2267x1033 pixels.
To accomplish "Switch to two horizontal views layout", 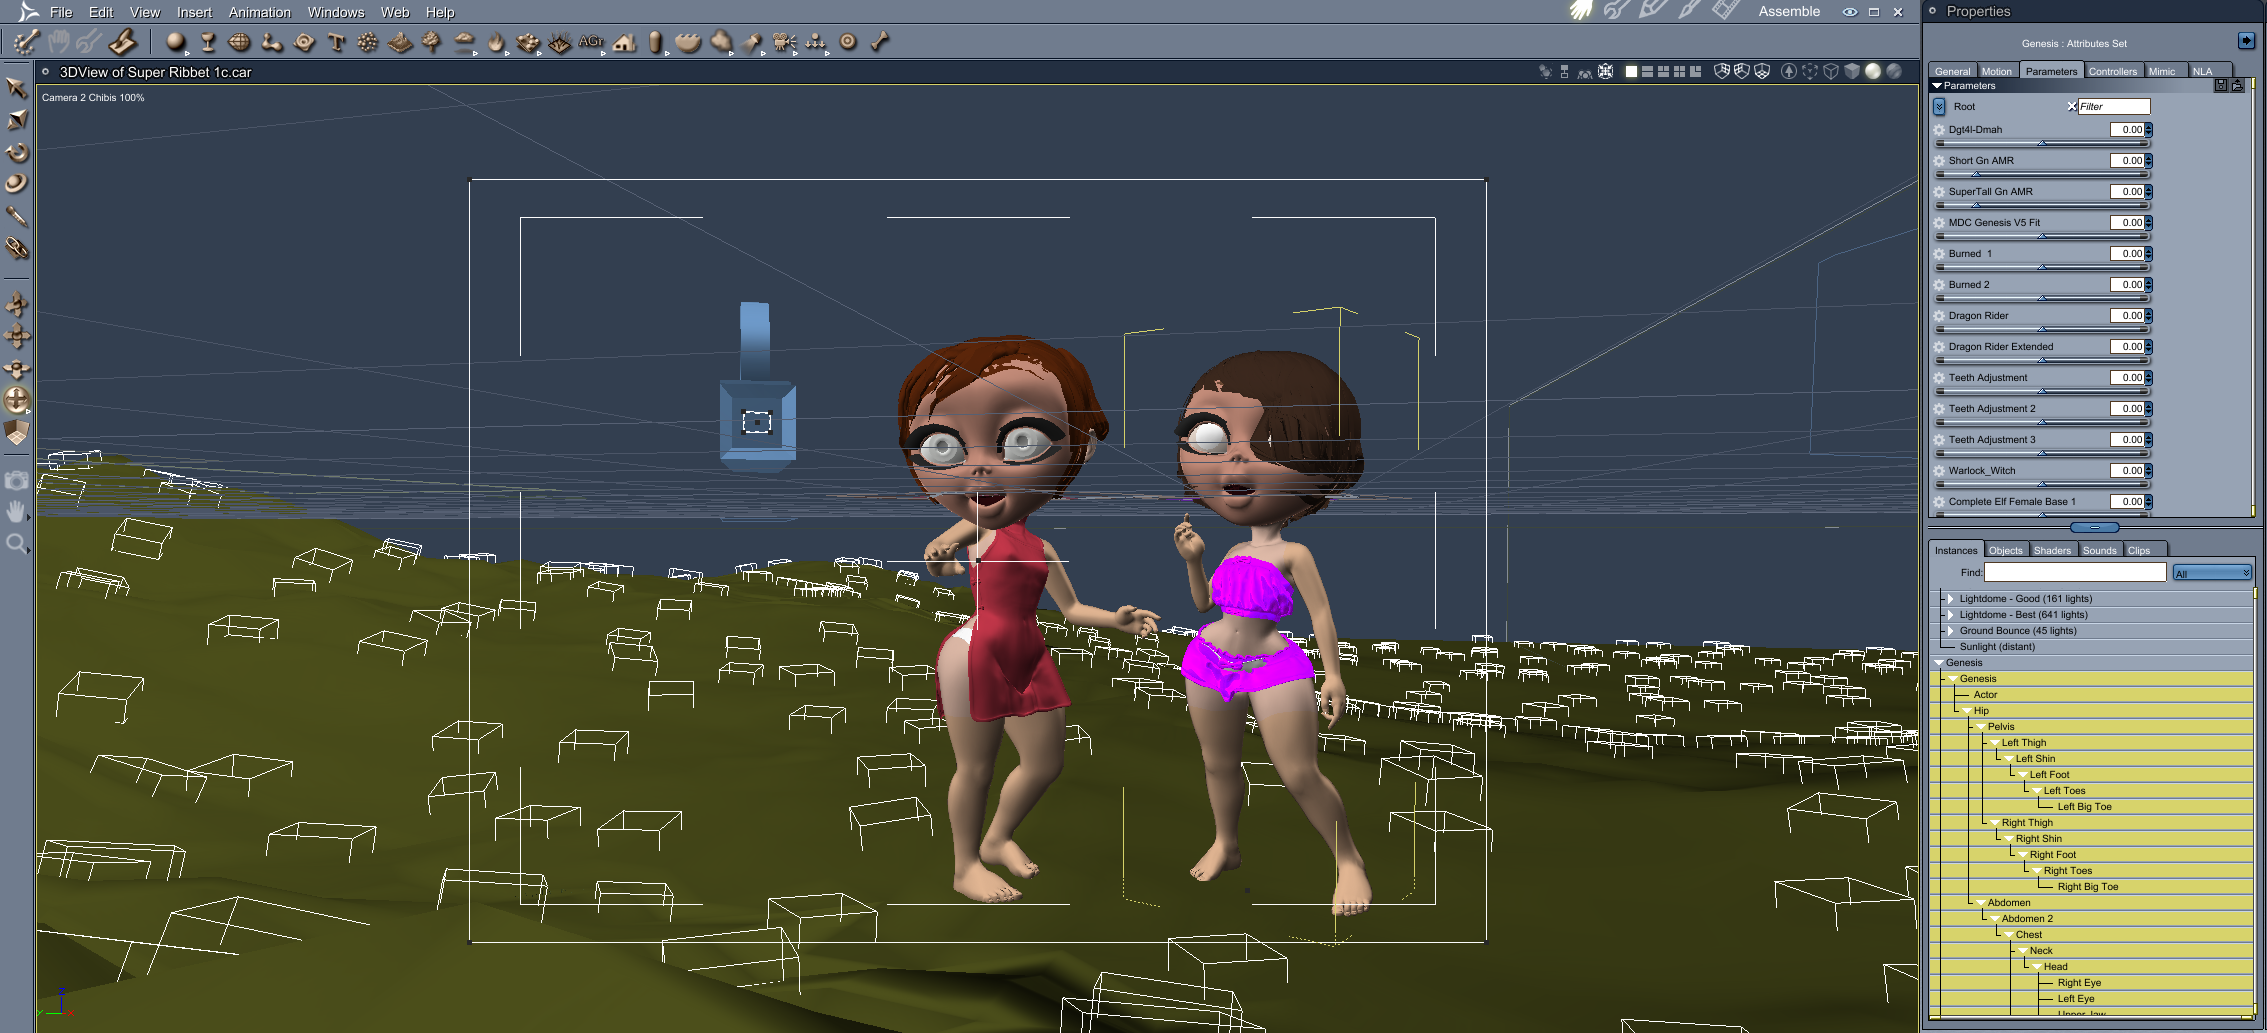I will coord(1647,72).
